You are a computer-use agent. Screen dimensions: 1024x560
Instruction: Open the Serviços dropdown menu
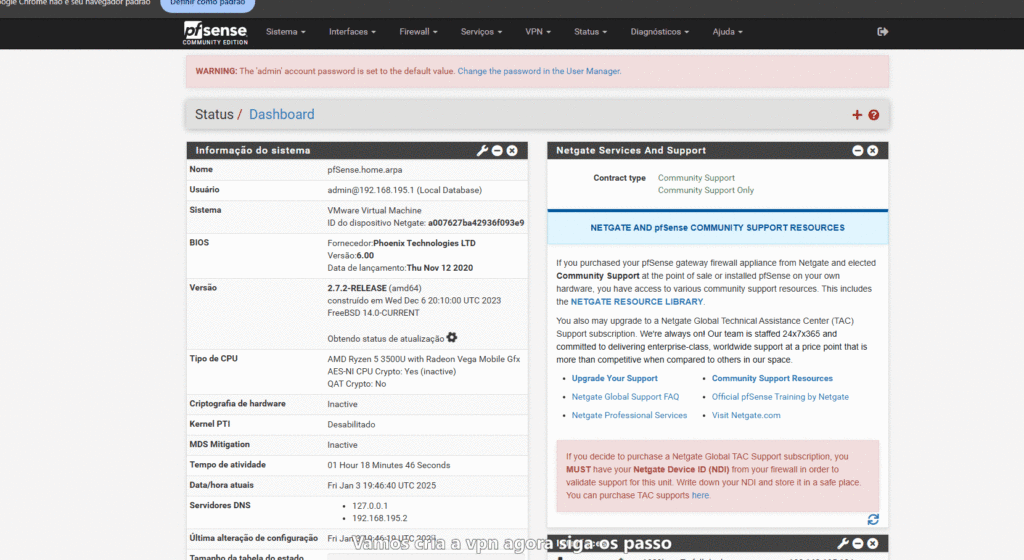(481, 31)
